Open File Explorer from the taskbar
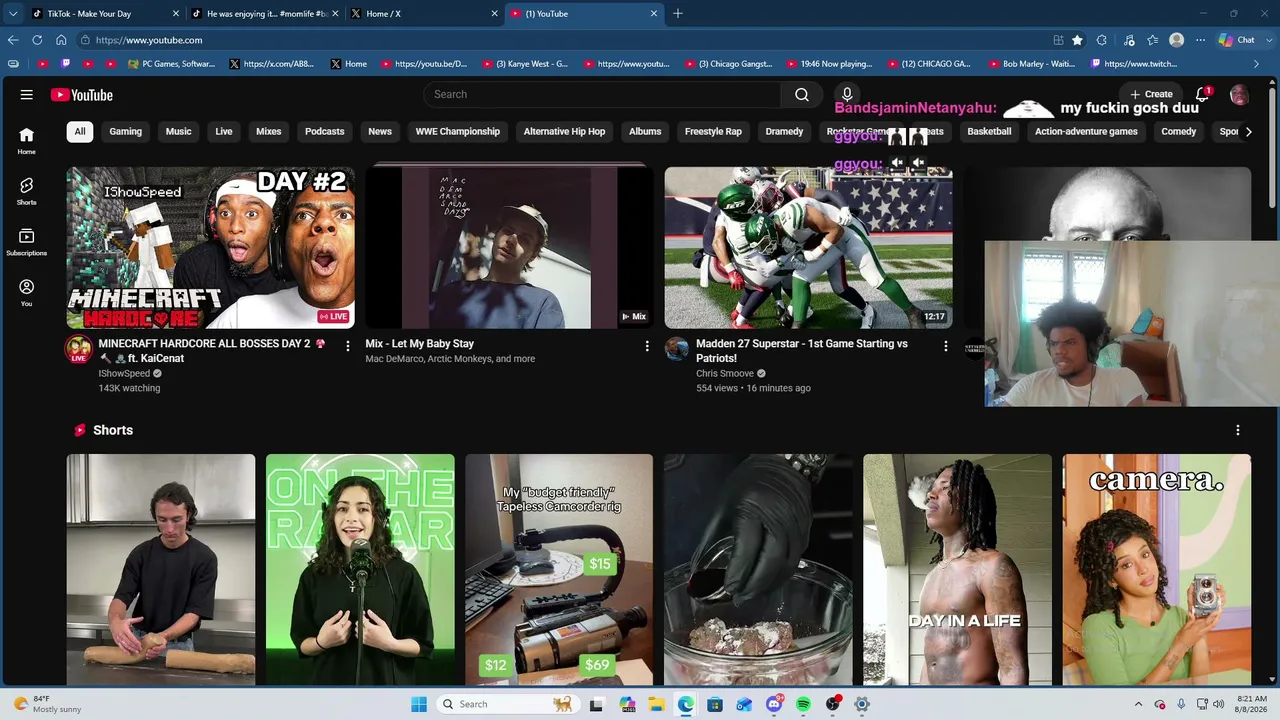The height and width of the screenshot is (720, 1280). 656,704
